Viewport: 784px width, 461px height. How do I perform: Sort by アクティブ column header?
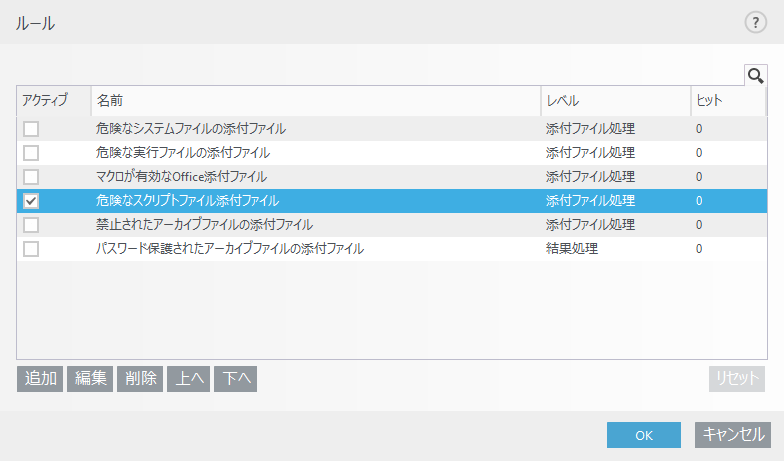54,100
